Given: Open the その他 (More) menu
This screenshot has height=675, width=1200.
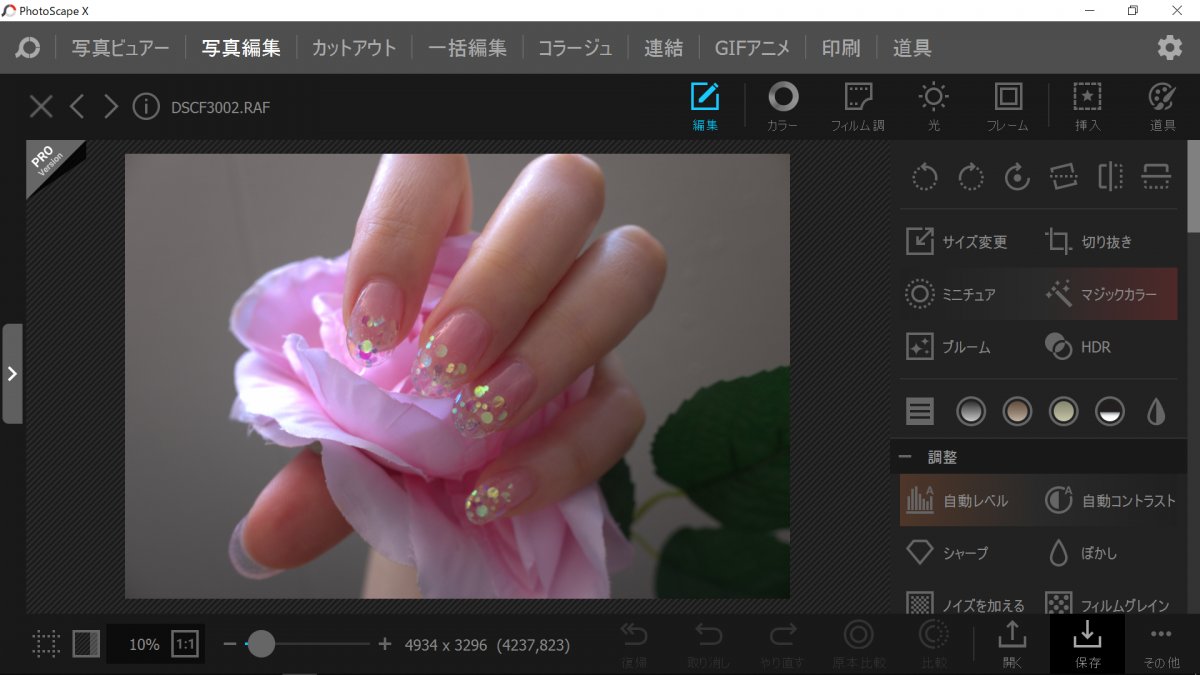Looking at the screenshot, I should (x=1160, y=644).
